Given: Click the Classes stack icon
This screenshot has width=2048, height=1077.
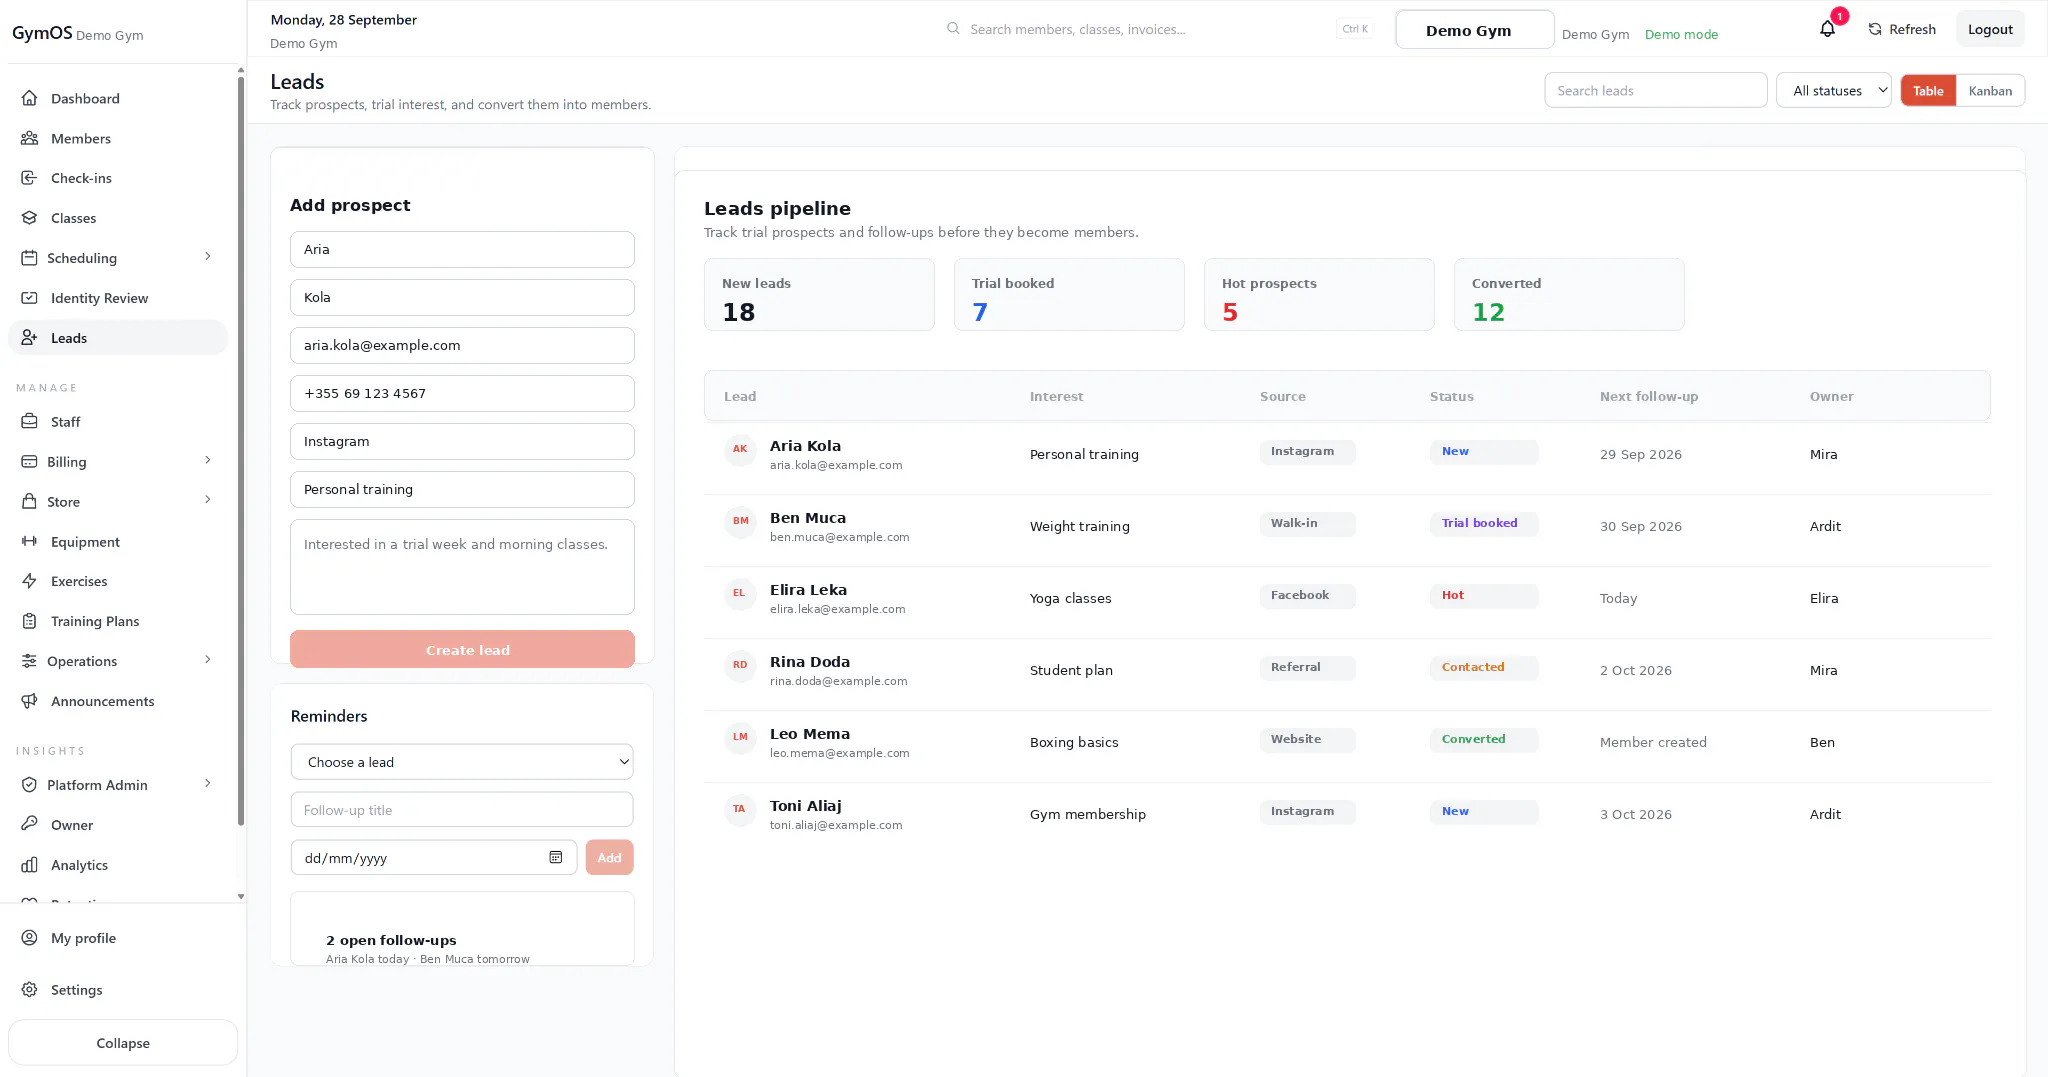Looking at the screenshot, I should [29, 218].
